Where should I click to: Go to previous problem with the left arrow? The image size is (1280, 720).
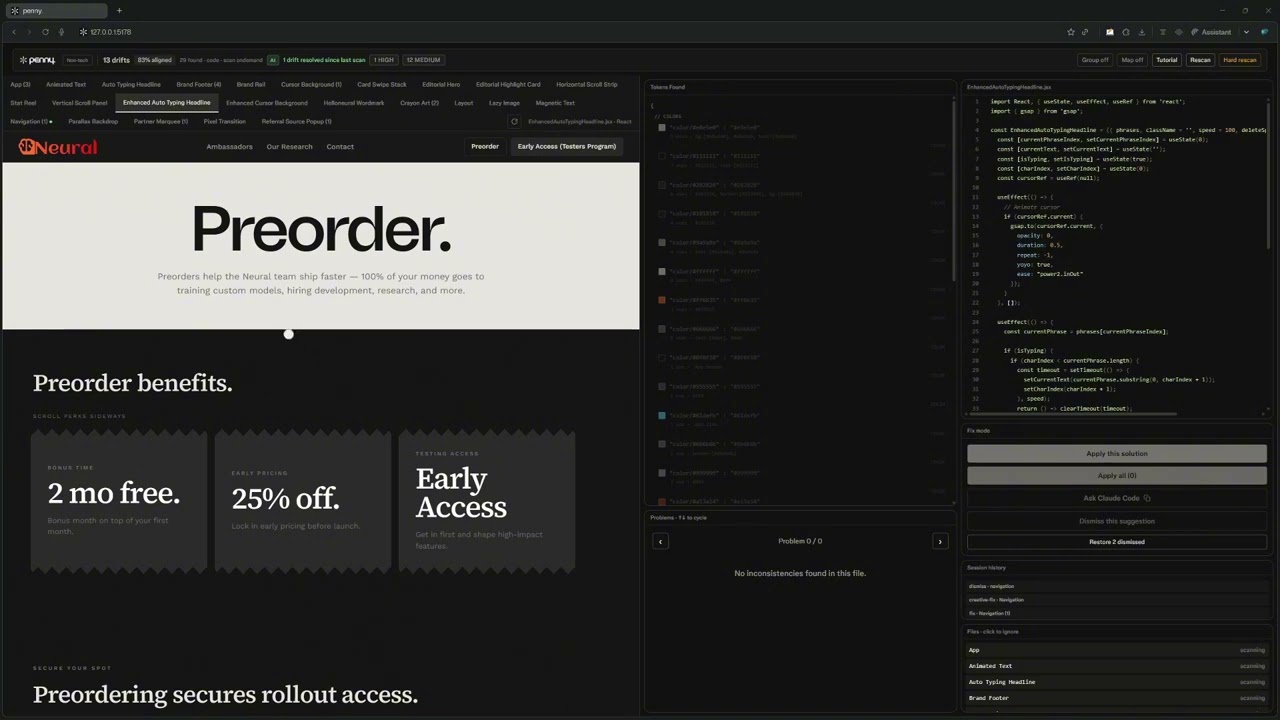pyautogui.click(x=660, y=541)
